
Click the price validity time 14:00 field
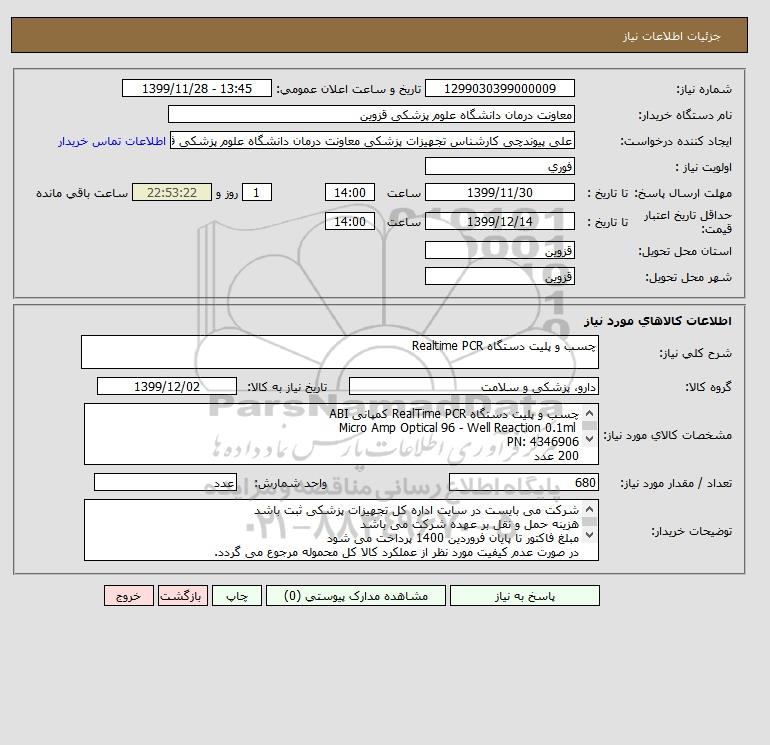tap(350, 221)
